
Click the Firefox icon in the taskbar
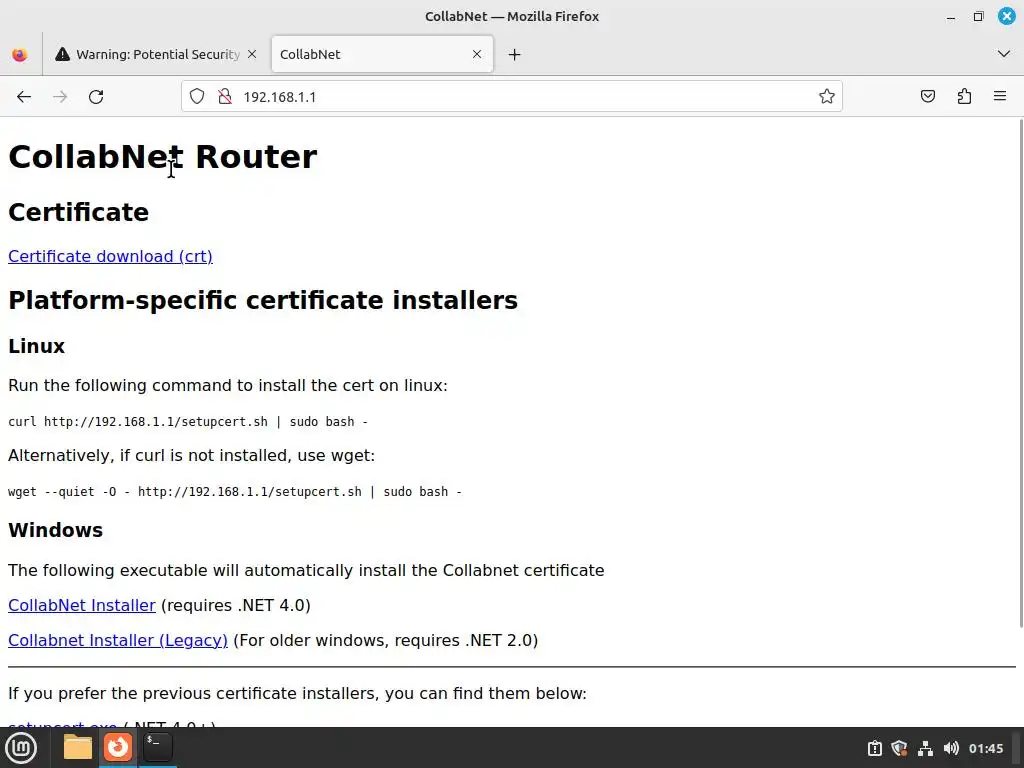pos(118,747)
